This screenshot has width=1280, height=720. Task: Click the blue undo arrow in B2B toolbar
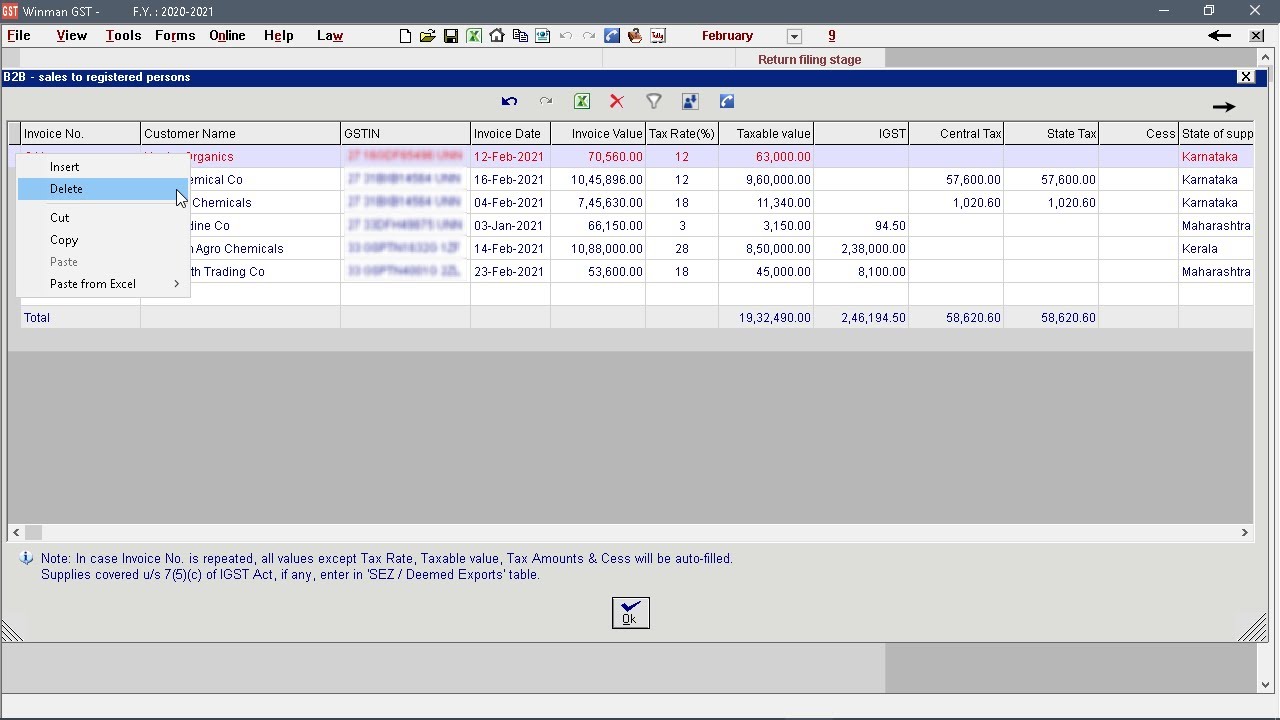pos(509,101)
